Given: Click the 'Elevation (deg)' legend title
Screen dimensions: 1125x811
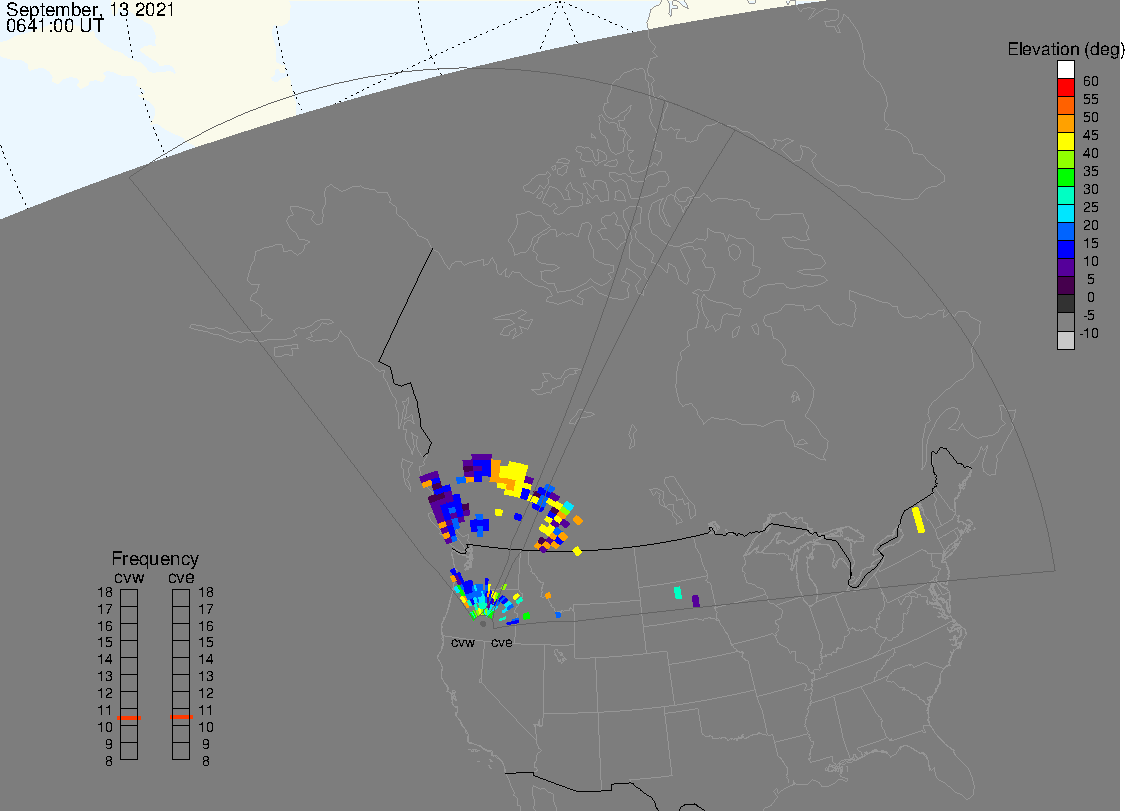Looking at the screenshot, I should coord(1065,49).
